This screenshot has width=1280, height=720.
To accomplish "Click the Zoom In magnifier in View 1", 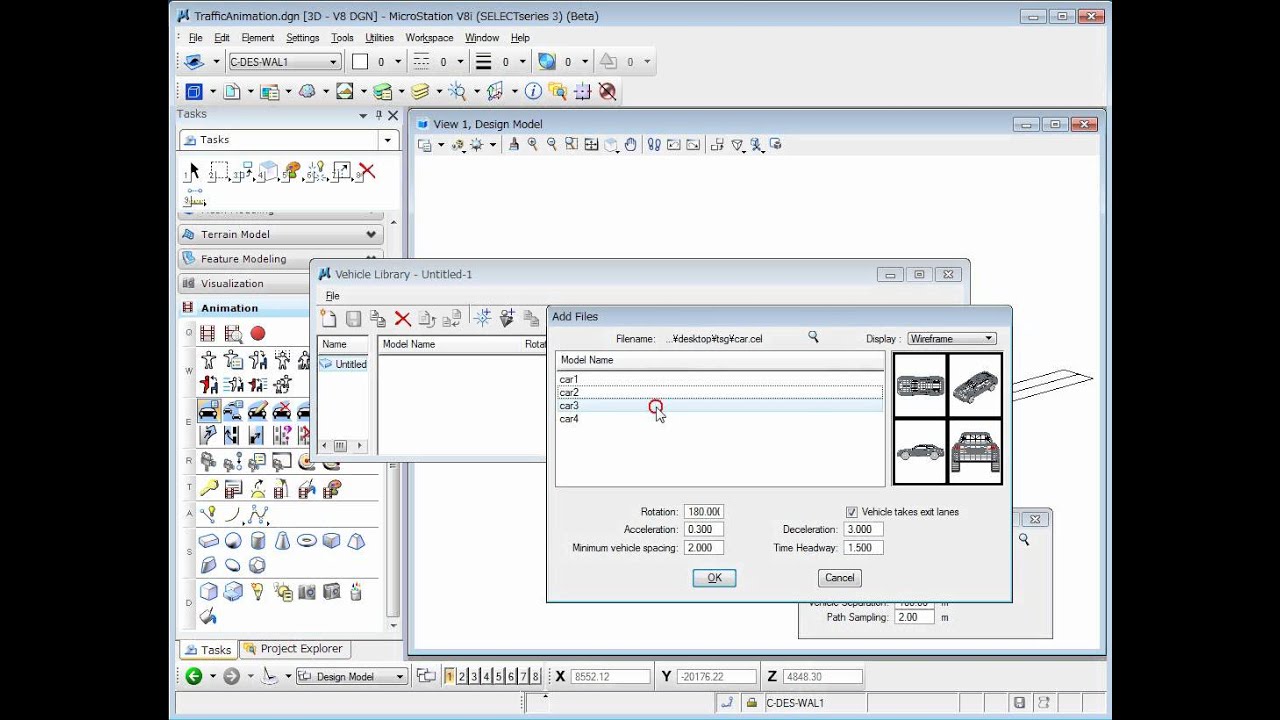I will pos(533,145).
